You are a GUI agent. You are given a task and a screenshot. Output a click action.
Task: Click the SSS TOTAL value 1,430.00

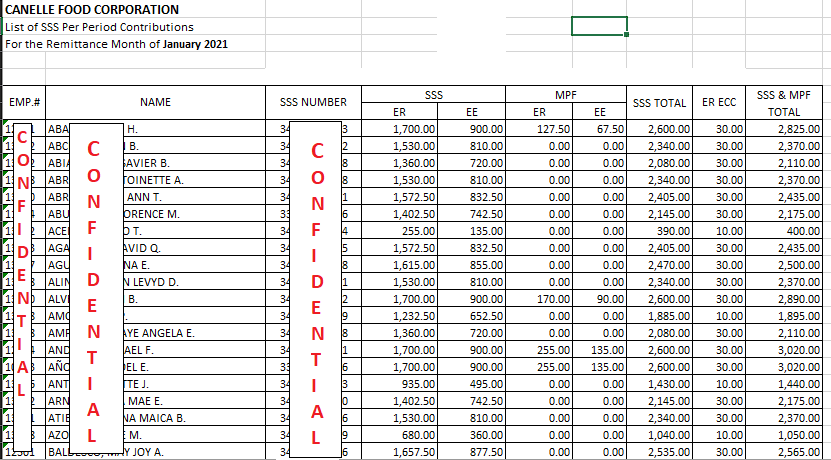click(659, 384)
